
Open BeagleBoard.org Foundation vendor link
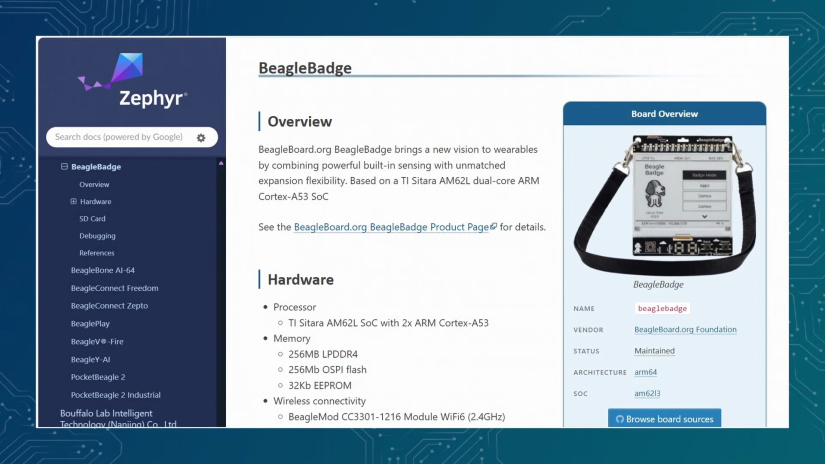[x=685, y=329]
